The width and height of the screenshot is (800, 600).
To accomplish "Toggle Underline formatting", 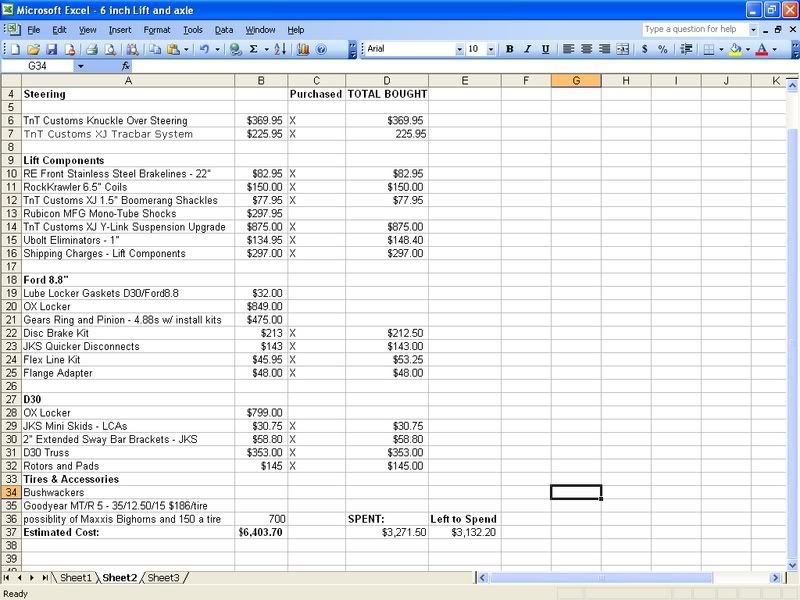I will 545,49.
